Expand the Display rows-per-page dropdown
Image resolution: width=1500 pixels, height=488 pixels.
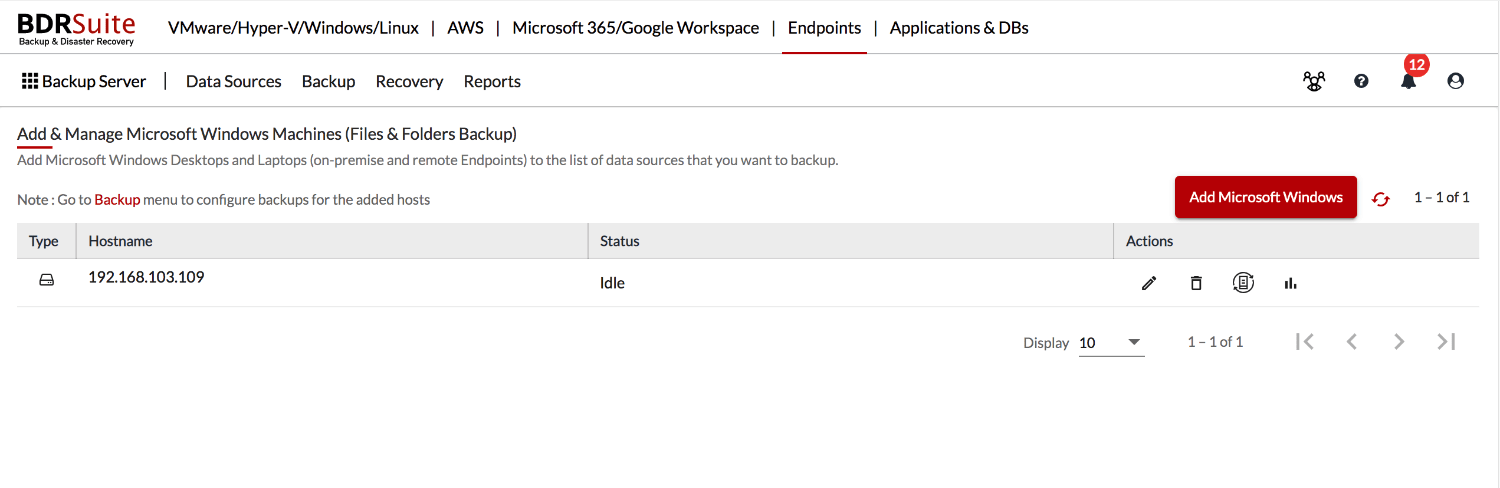point(1111,342)
